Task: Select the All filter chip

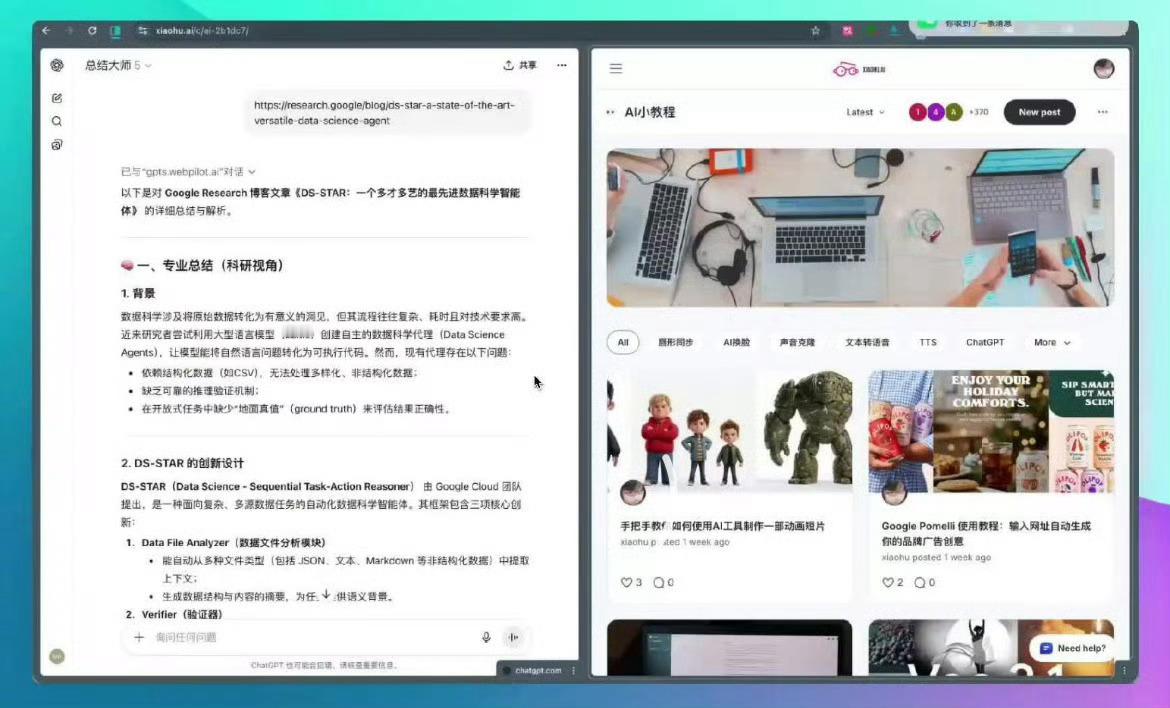Action: tap(623, 342)
